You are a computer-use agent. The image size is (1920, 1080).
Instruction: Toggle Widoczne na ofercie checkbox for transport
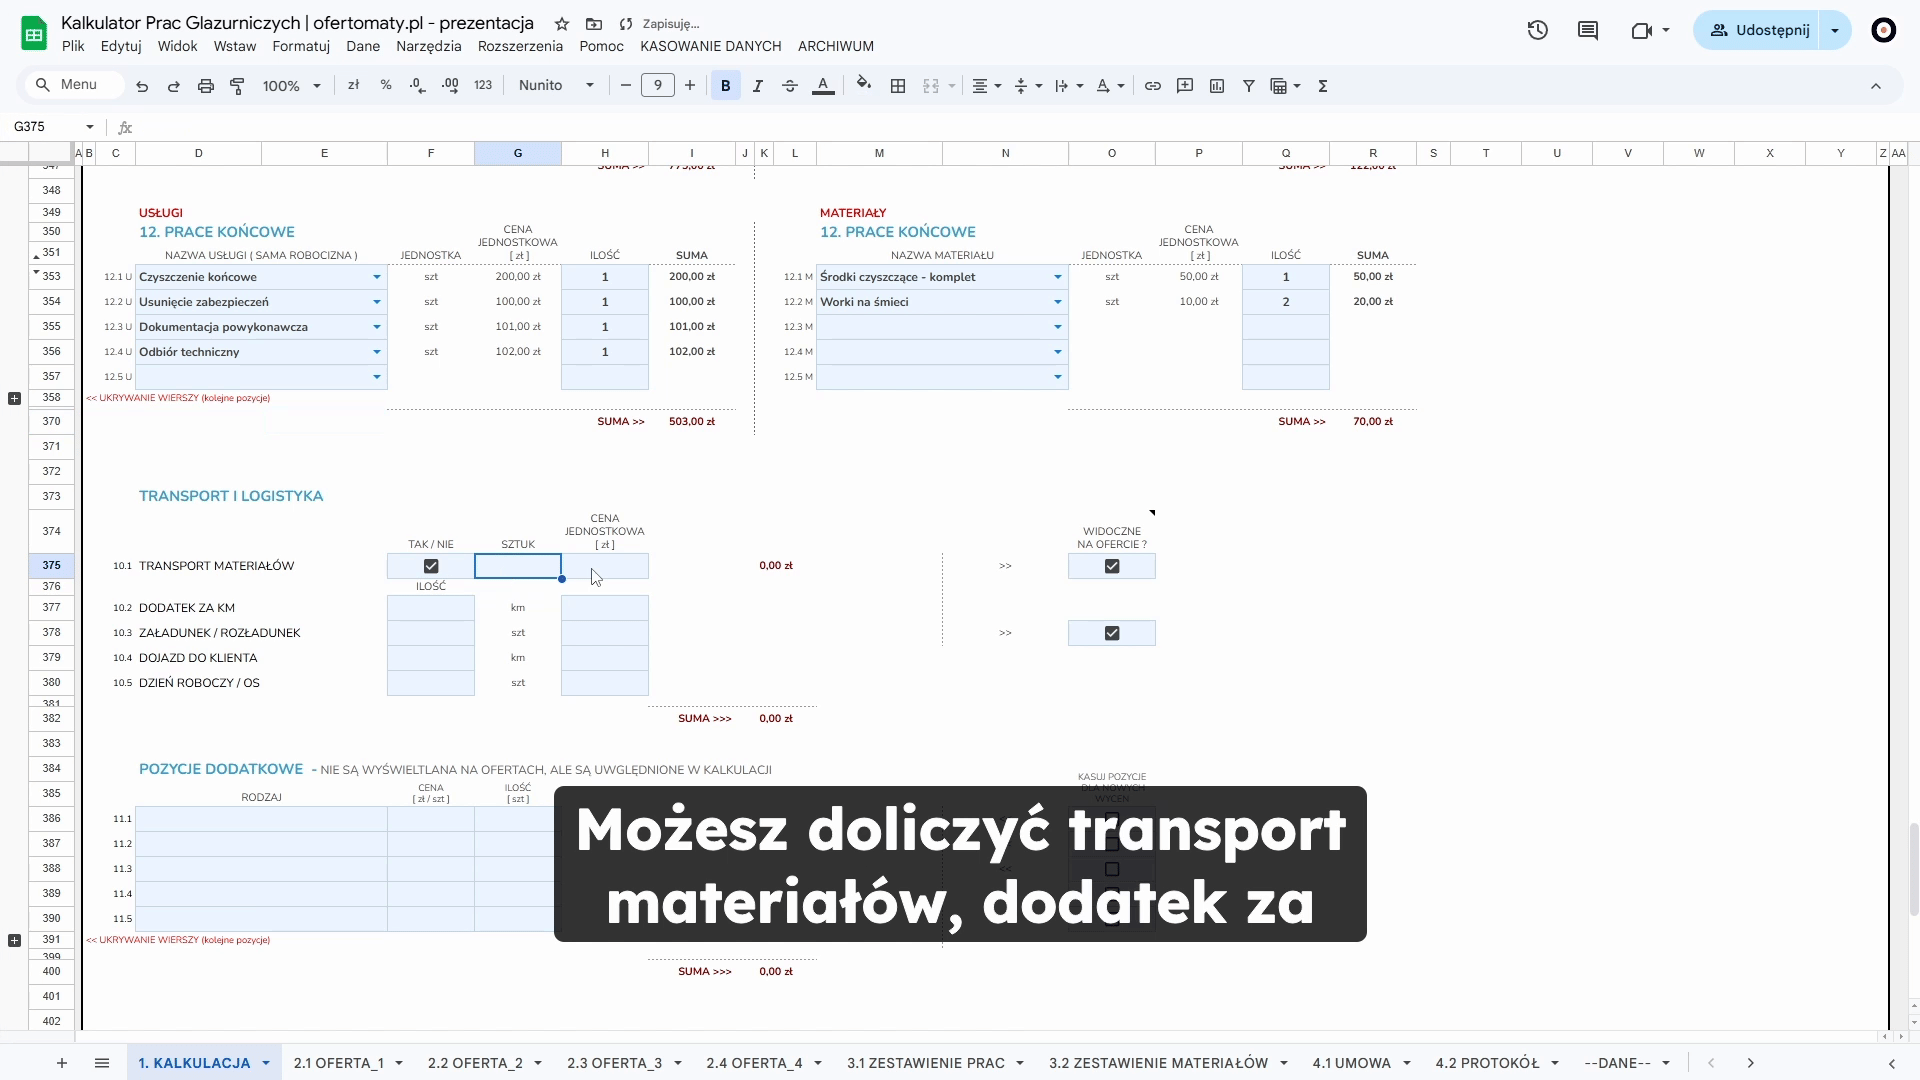pos(1111,566)
